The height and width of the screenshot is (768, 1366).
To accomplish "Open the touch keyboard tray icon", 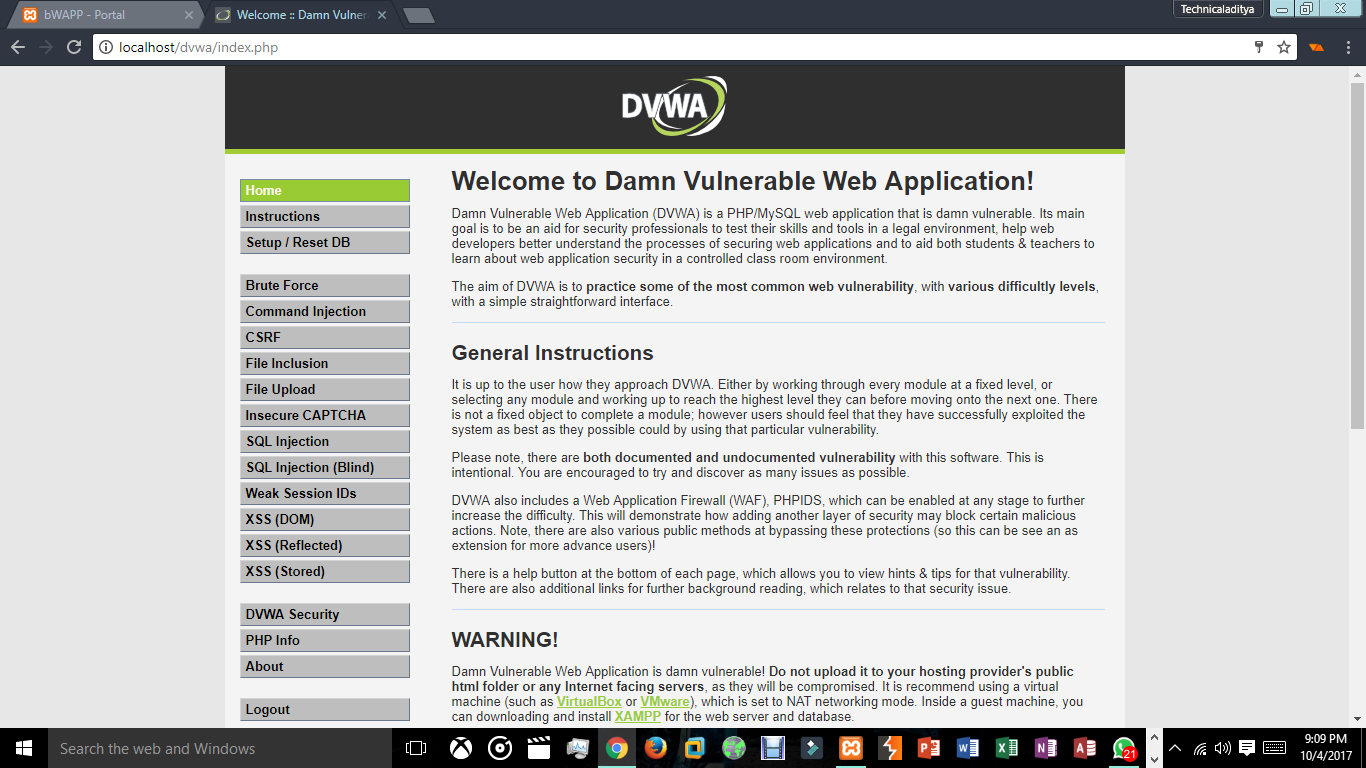I will pos(1274,748).
